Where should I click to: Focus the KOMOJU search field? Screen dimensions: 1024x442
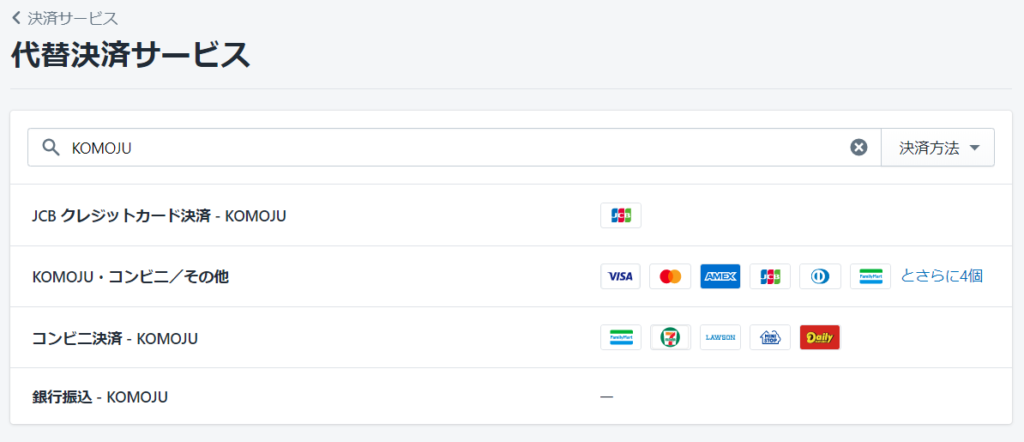pos(454,148)
